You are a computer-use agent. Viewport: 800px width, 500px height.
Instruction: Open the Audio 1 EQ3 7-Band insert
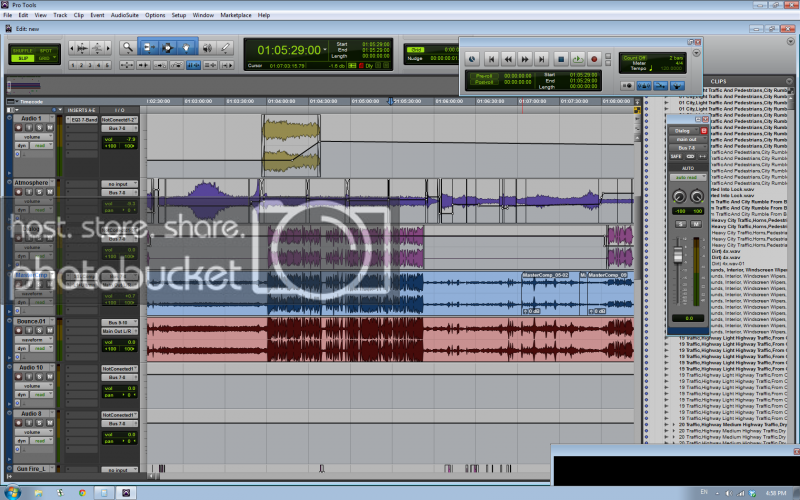point(82,120)
